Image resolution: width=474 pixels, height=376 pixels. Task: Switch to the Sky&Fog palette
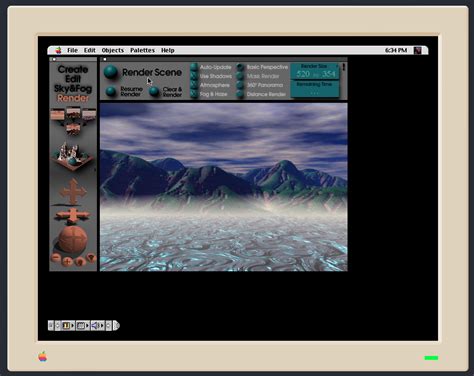coord(73,89)
